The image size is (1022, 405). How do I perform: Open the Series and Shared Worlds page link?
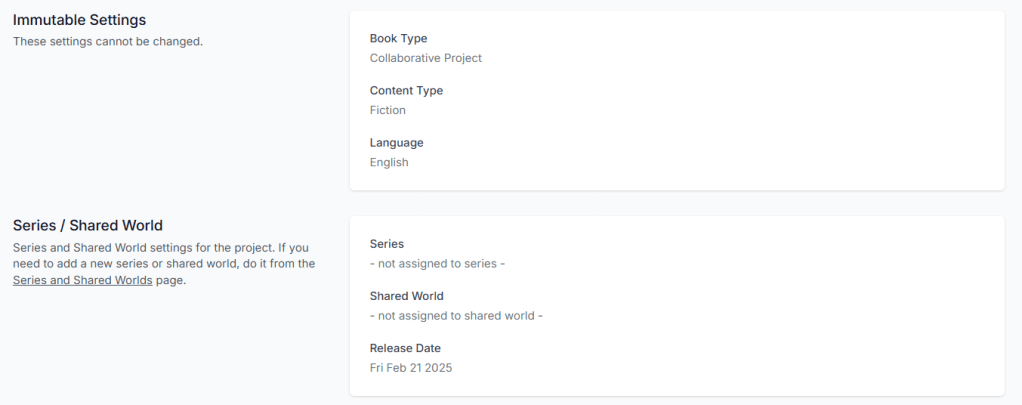tap(82, 281)
